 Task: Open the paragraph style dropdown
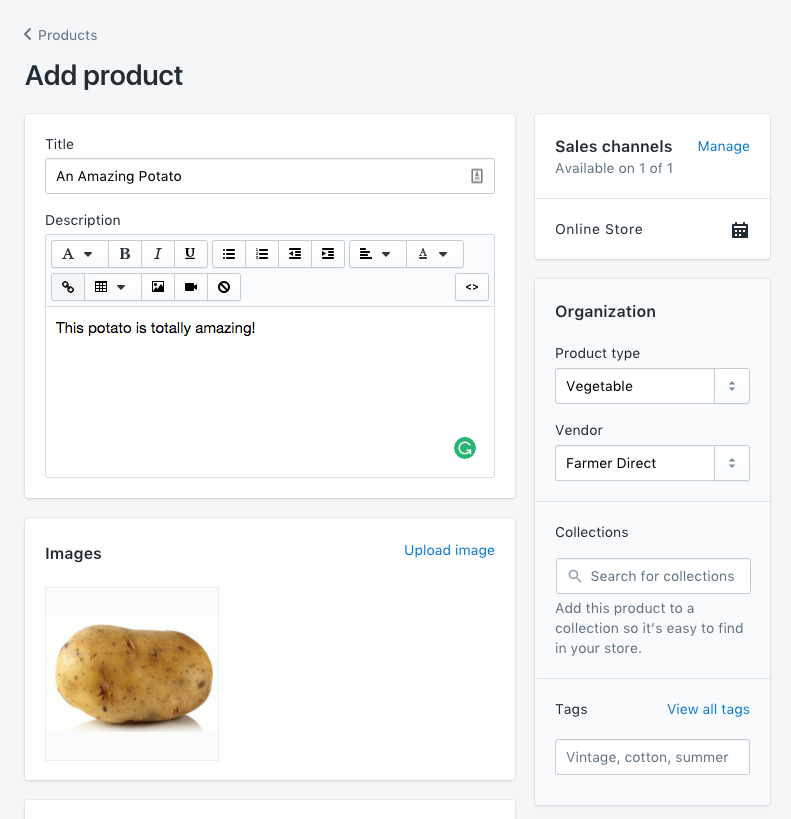[78, 253]
